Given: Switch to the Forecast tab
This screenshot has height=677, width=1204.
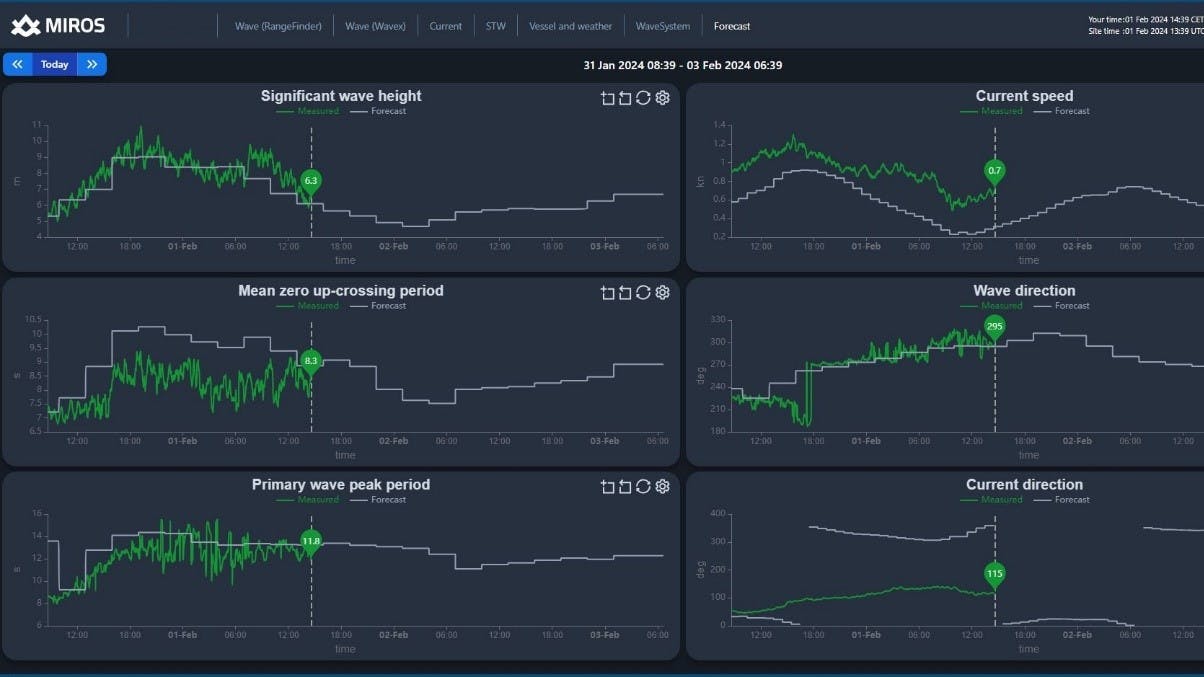Looking at the screenshot, I should pyautogui.click(x=732, y=25).
